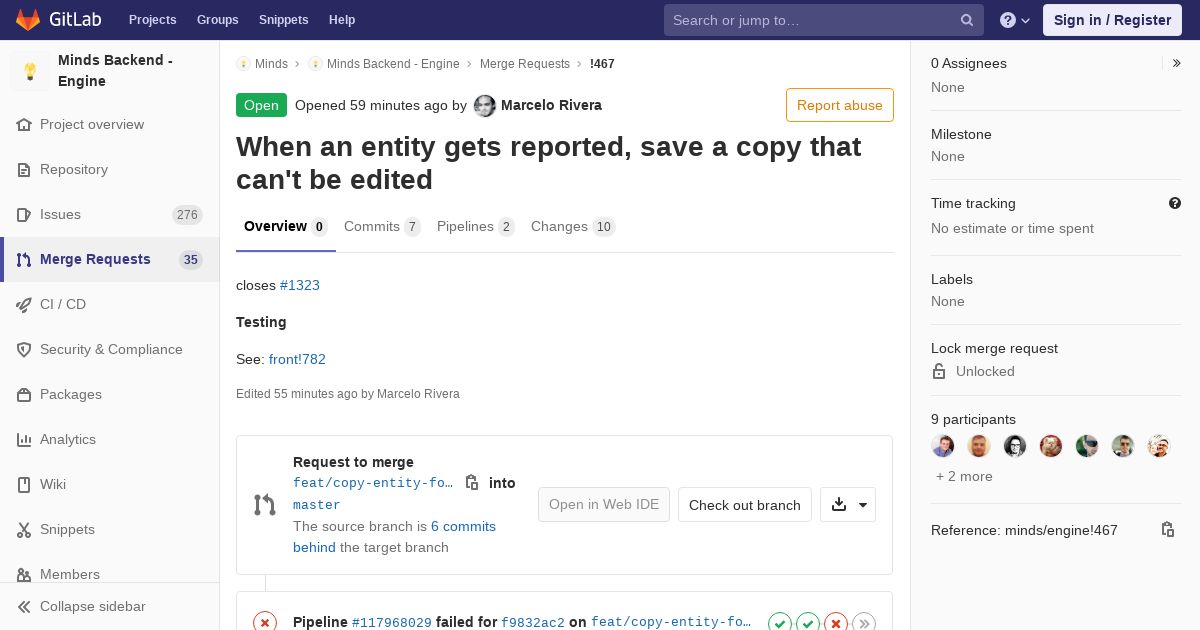Click the Check out branch button
Screen dimensions: 1200x630
(x=744, y=505)
